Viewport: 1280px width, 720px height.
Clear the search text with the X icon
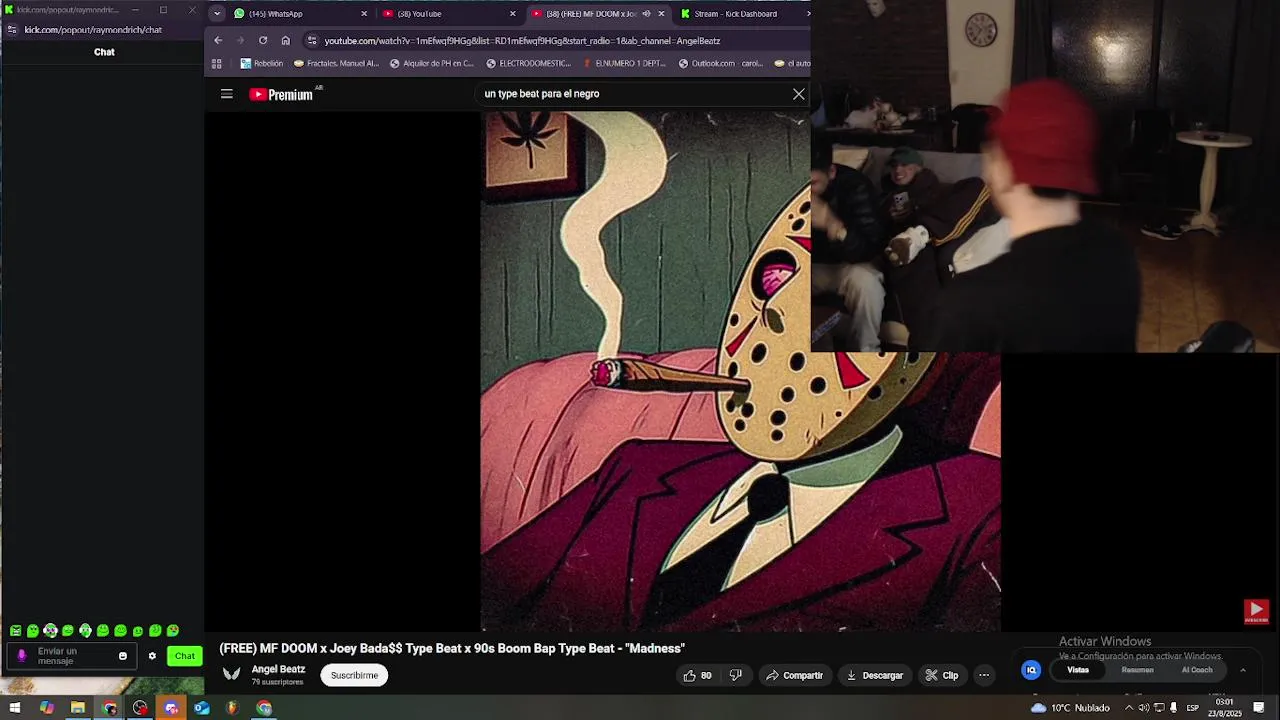(799, 94)
